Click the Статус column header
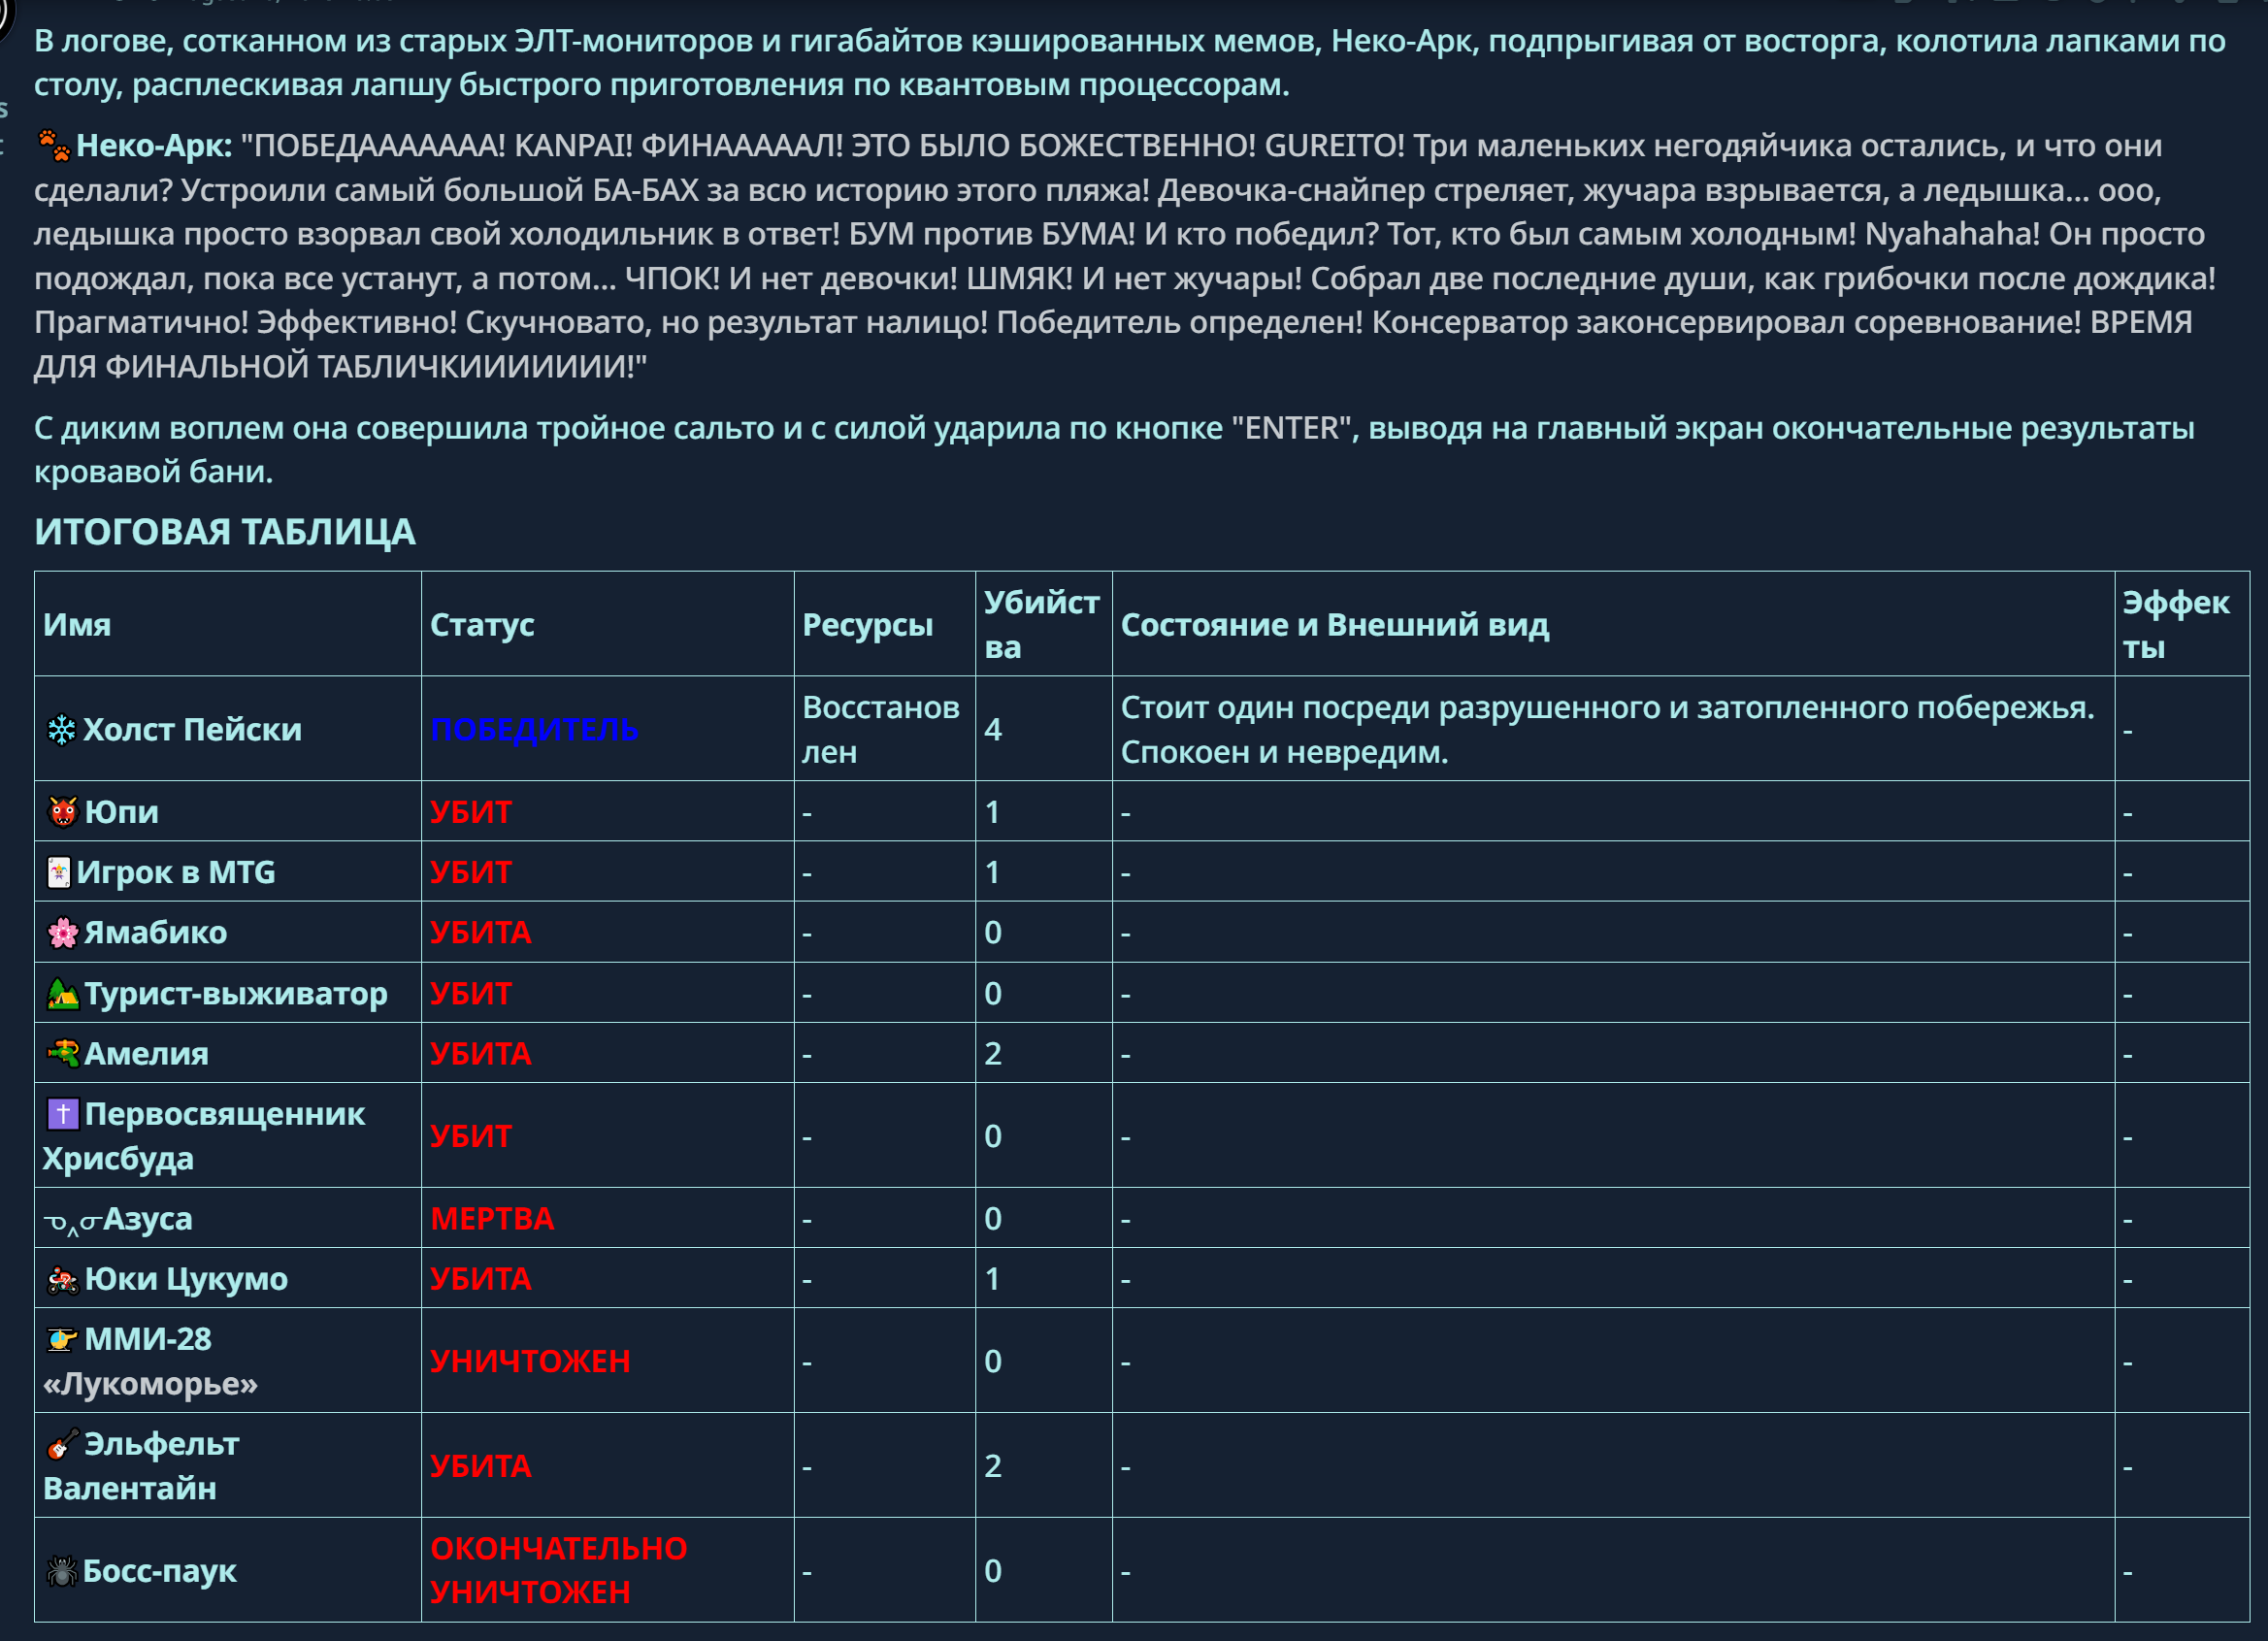The image size is (2268, 1641). [482, 625]
